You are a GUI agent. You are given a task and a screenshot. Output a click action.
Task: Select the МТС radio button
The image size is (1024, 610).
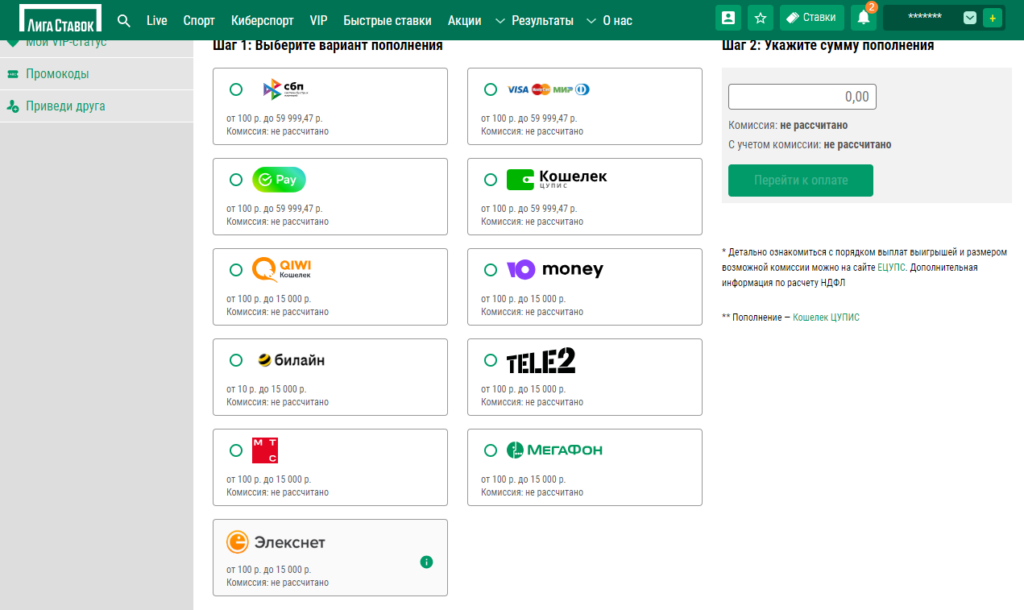coord(236,450)
